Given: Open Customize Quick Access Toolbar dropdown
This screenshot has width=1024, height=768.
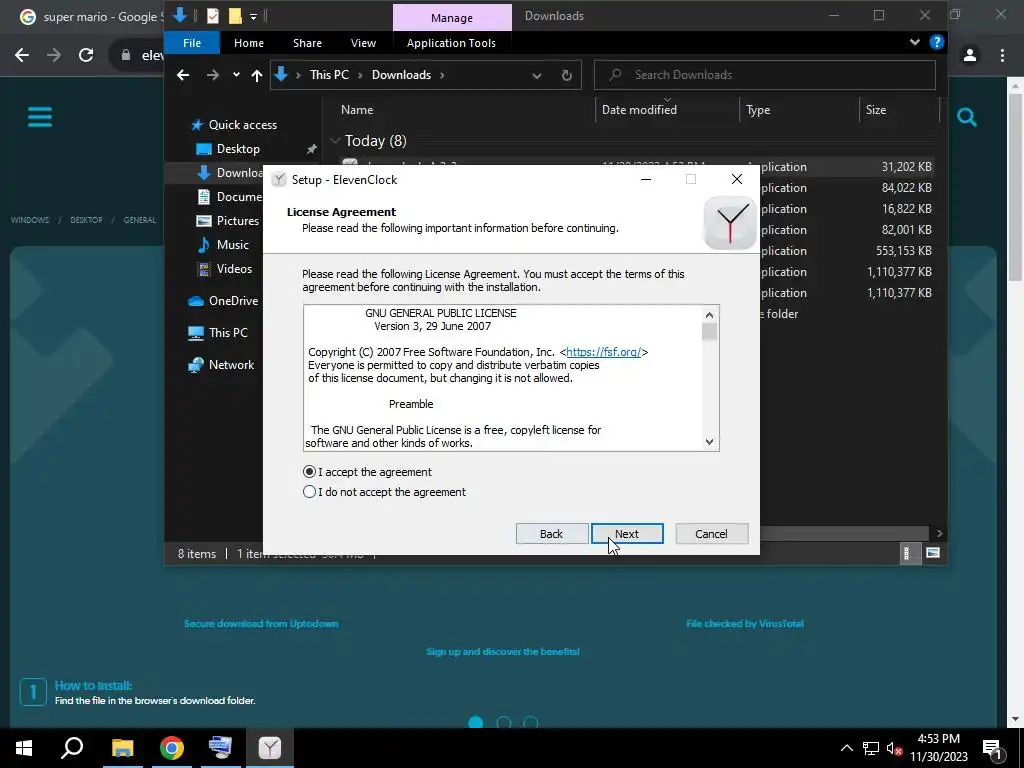Looking at the screenshot, I should point(253,16).
